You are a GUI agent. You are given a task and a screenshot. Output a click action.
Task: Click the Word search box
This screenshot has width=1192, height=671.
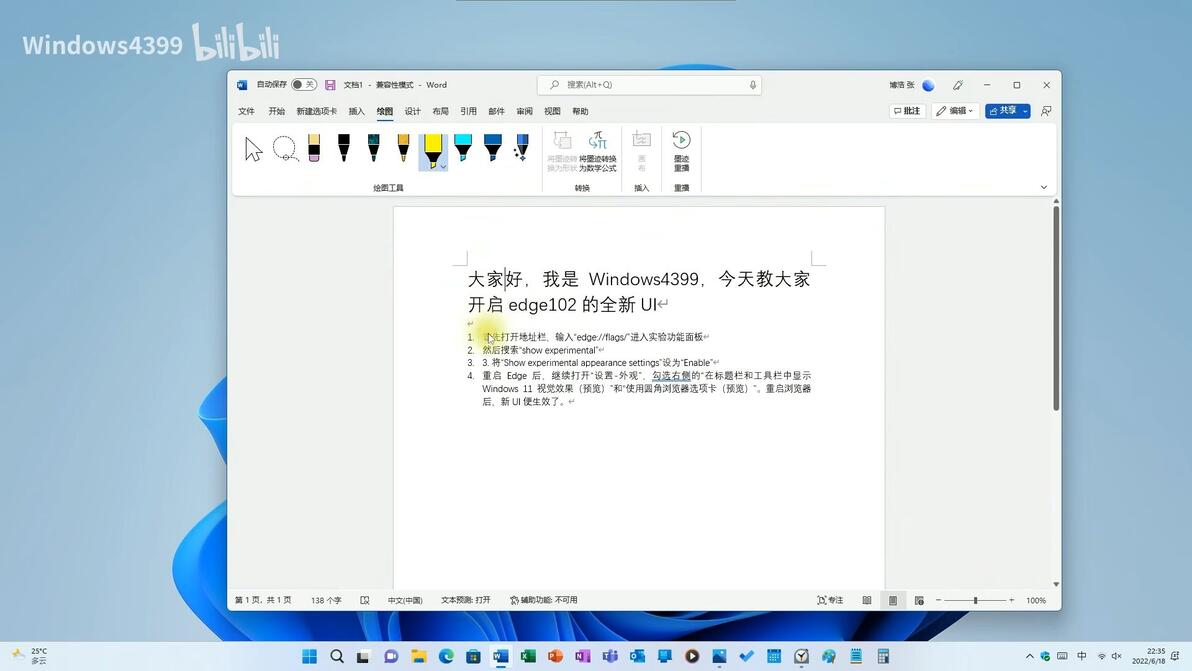coord(649,85)
